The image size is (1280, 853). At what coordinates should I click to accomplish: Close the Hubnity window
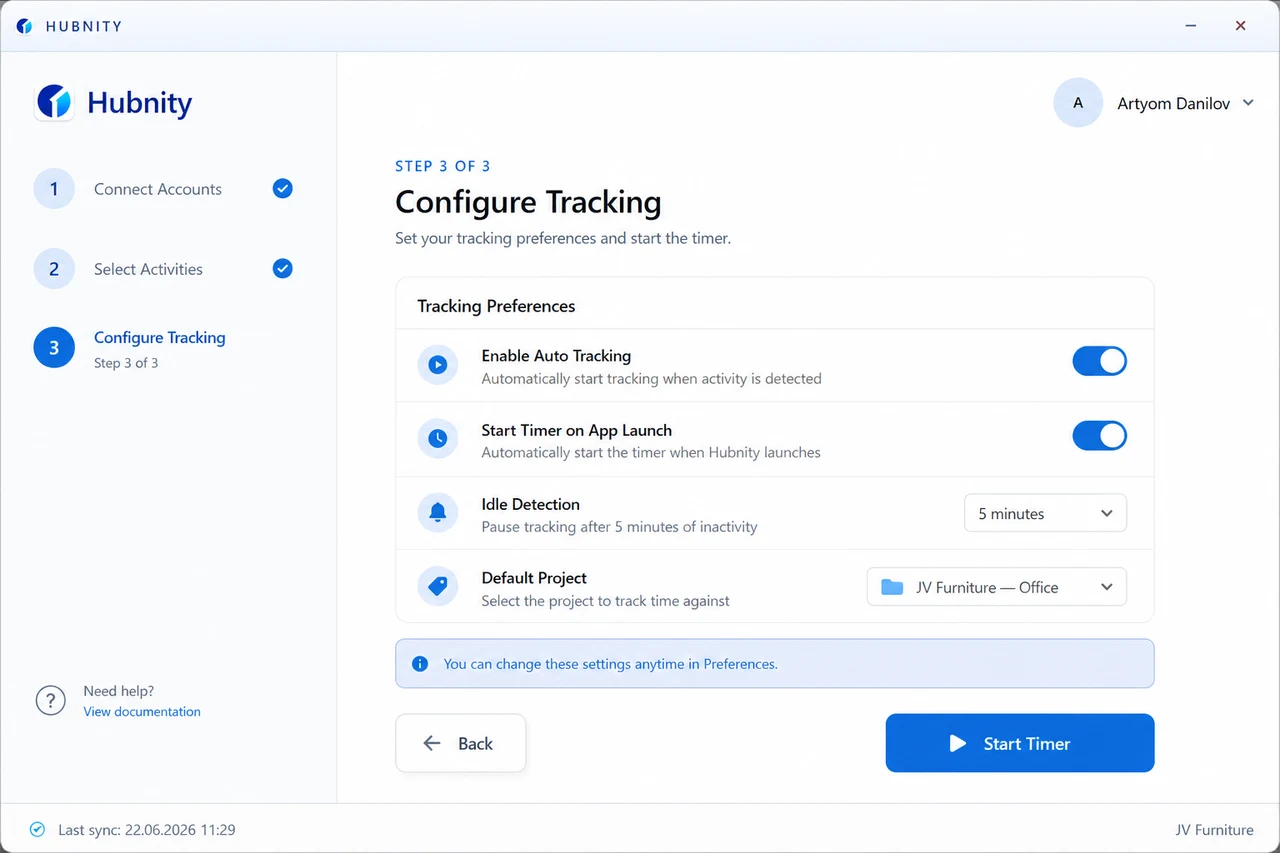(1240, 26)
